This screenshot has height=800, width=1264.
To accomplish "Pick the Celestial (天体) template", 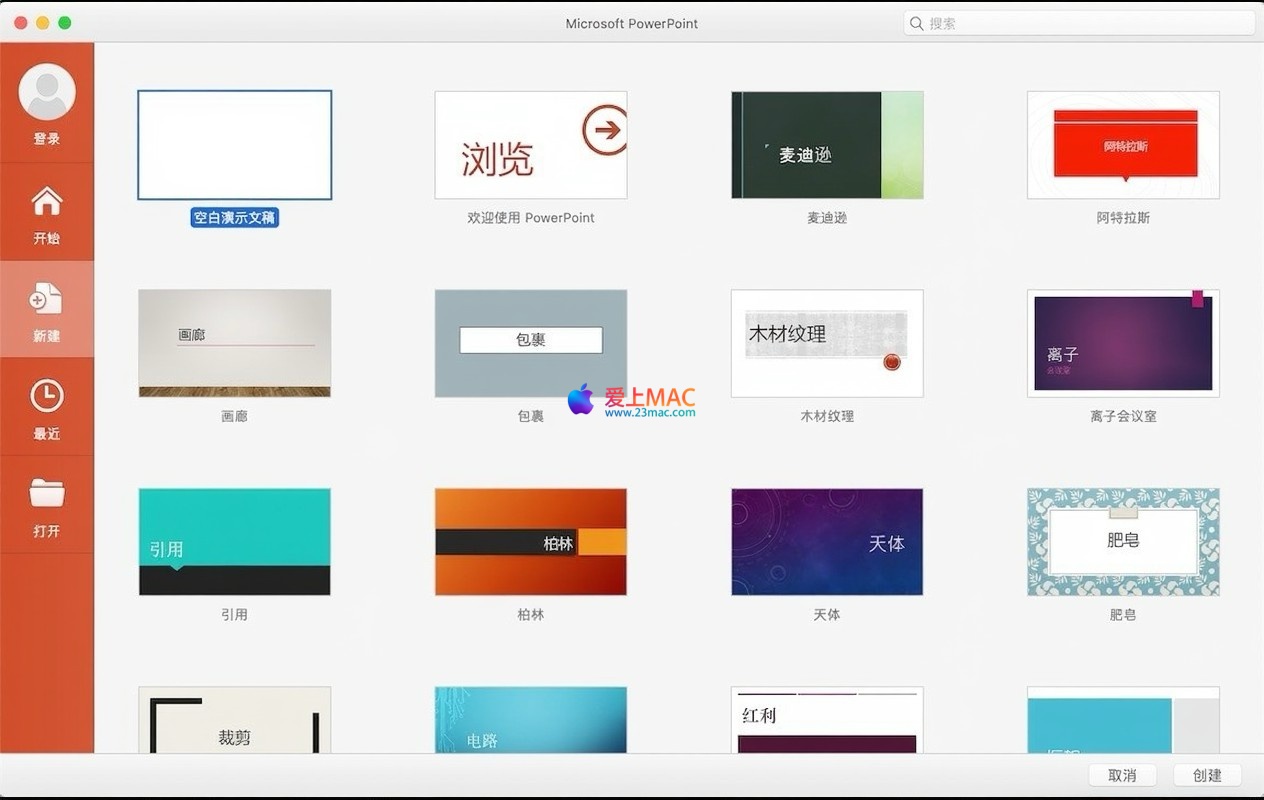I will (x=827, y=541).
